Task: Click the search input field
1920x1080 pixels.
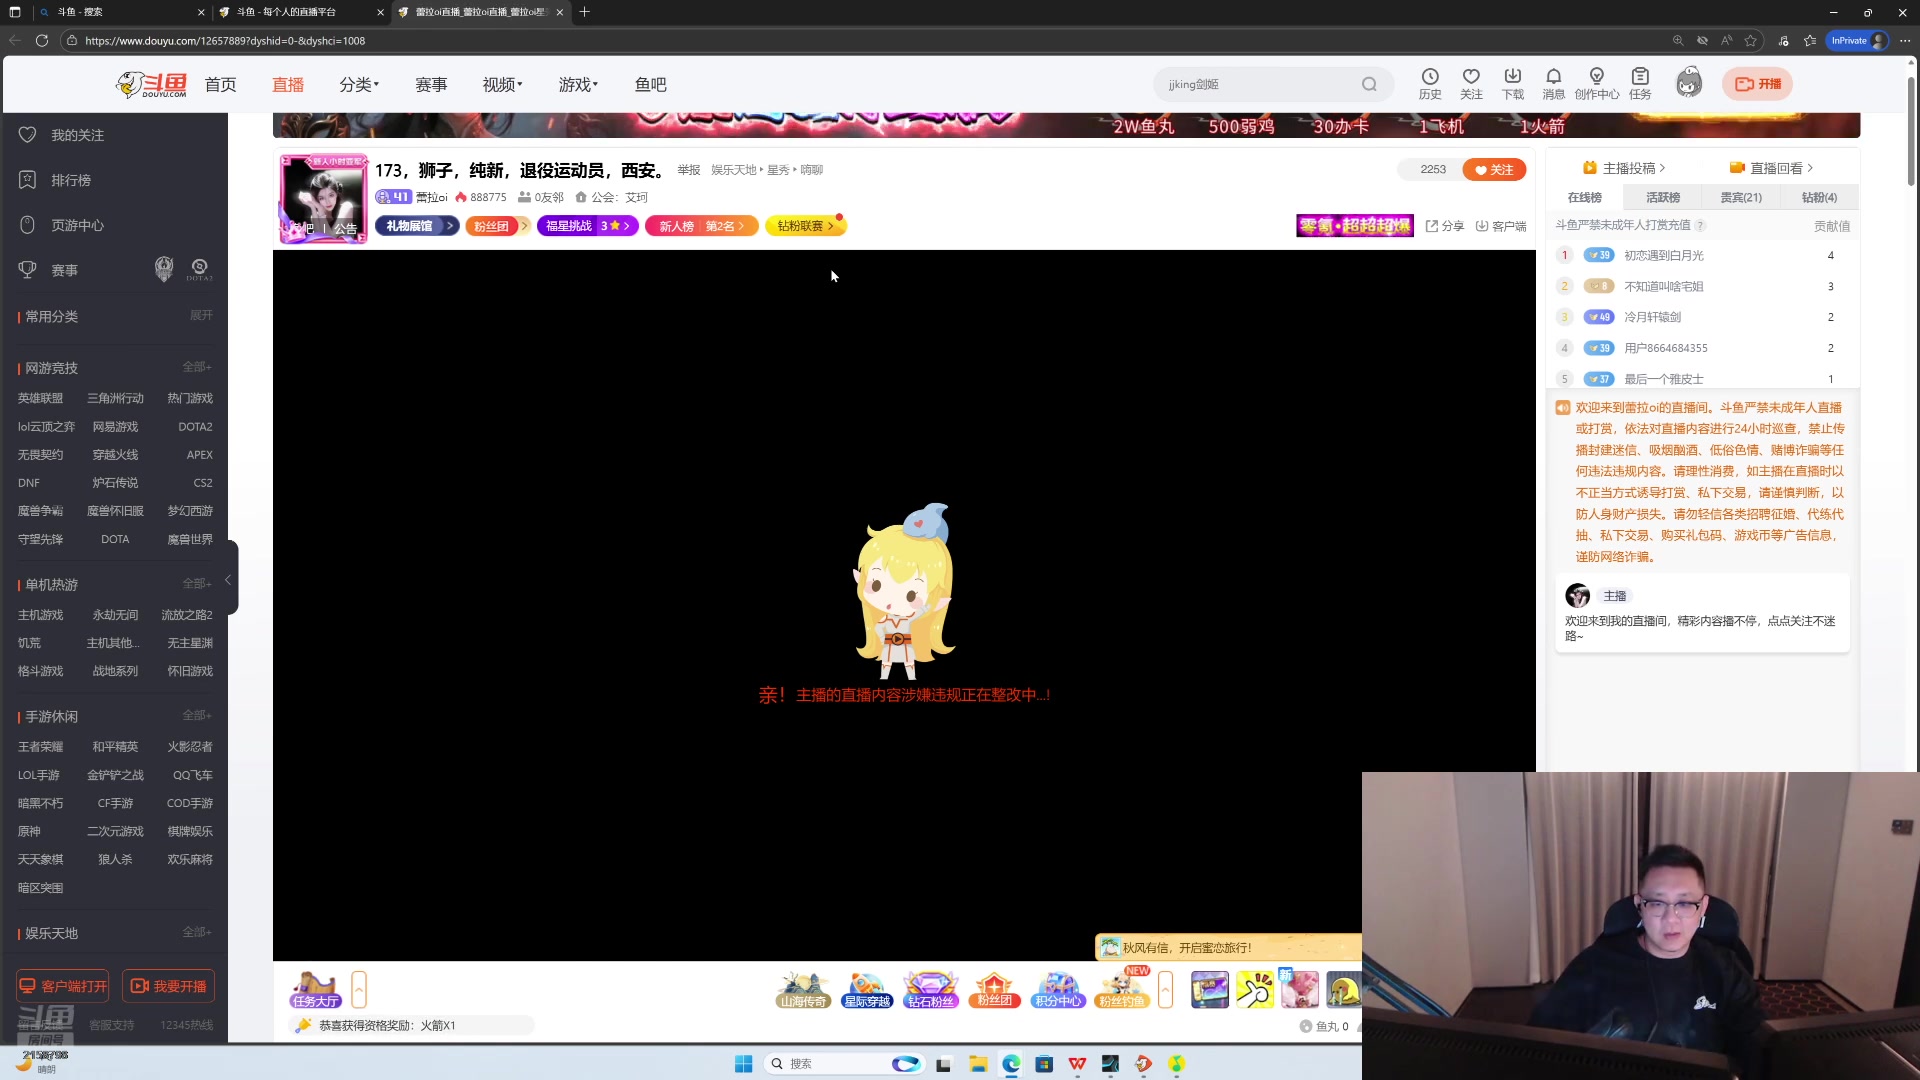Action: click(x=1255, y=84)
